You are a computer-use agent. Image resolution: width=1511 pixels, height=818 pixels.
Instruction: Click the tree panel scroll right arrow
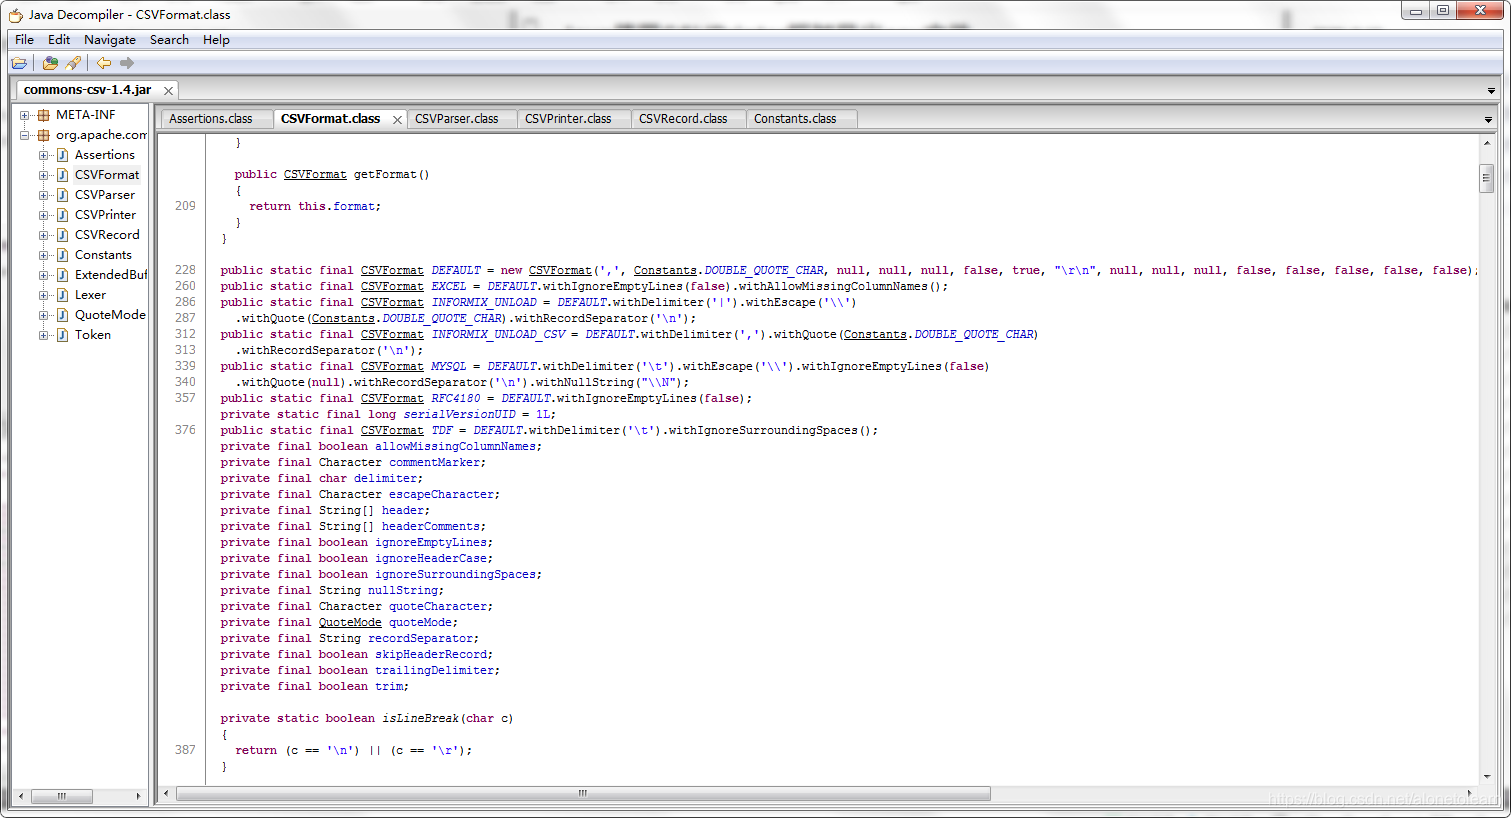pyautogui.click(x=139, y=796)
